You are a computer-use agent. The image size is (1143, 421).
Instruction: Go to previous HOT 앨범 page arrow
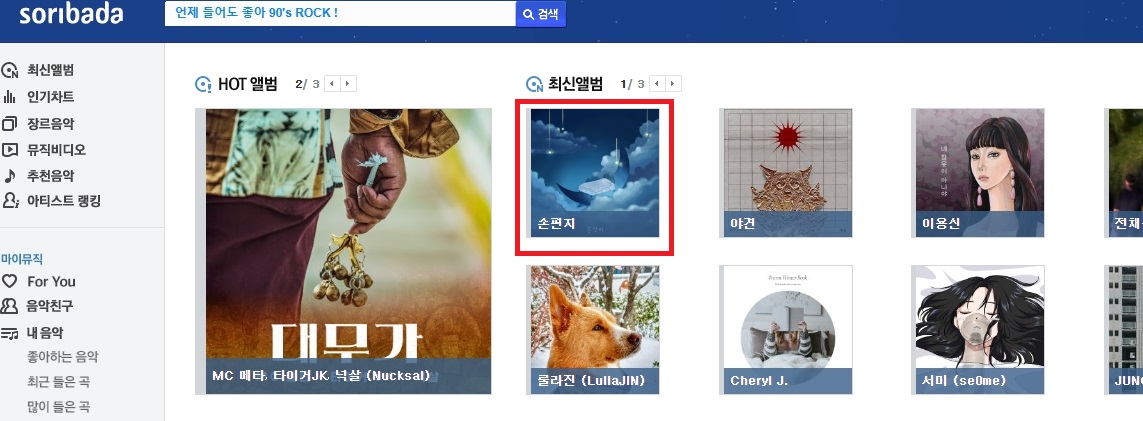click(x=332, y=84)
